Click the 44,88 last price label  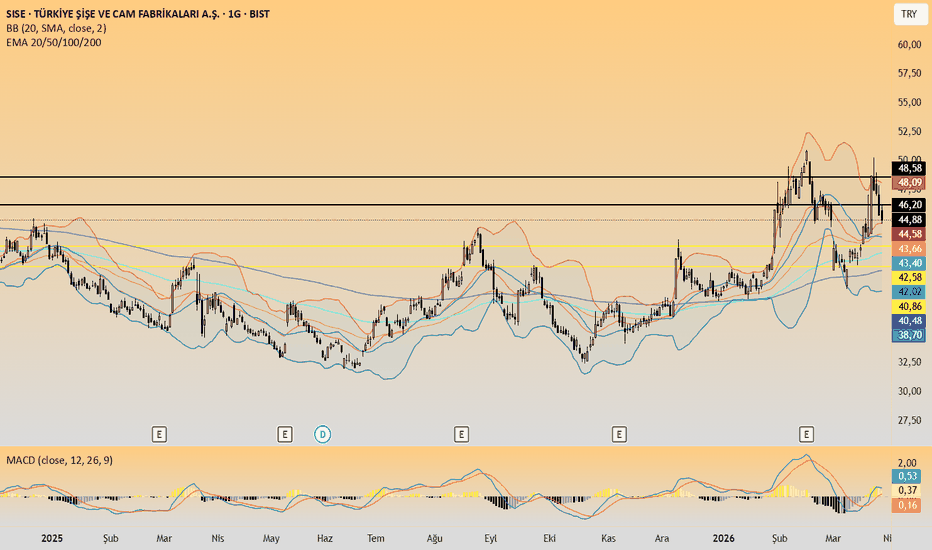909,220
